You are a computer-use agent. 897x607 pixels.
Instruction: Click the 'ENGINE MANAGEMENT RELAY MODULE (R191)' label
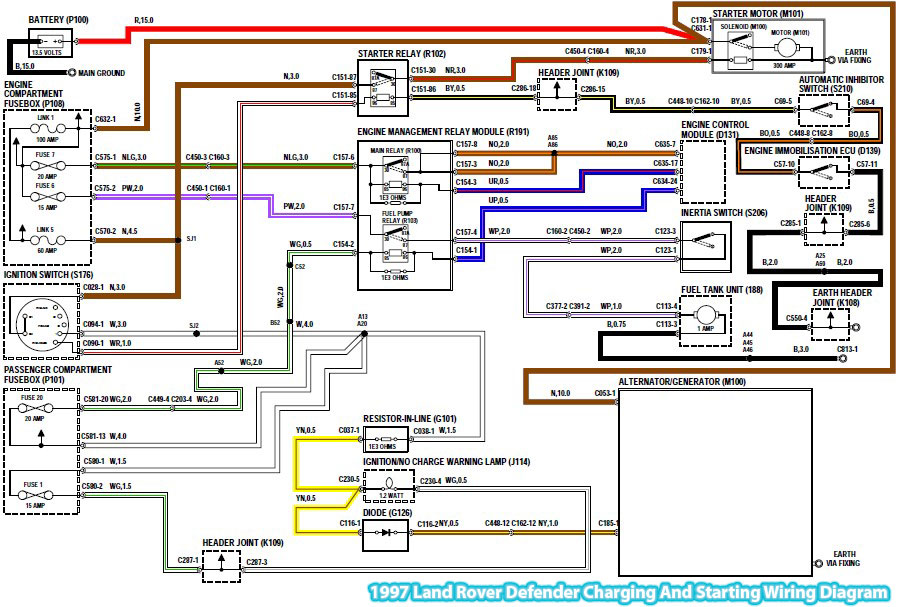[443, 132]
